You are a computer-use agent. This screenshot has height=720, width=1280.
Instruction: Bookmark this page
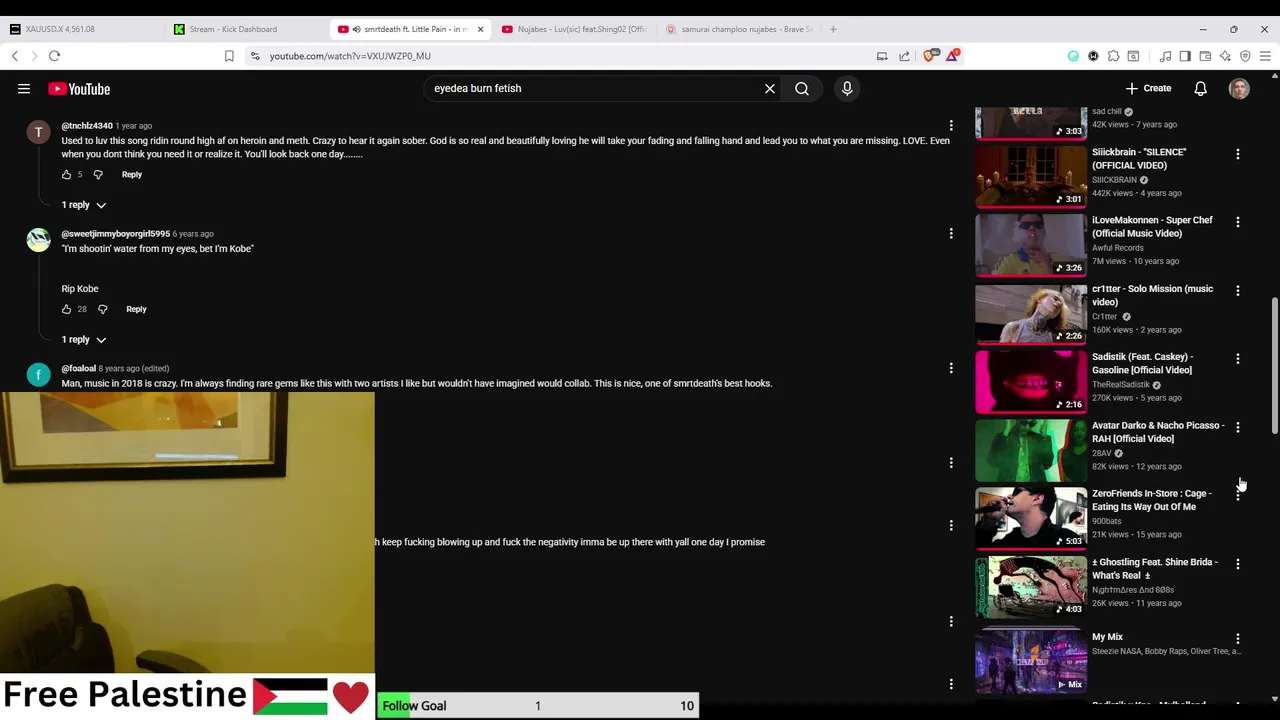[229, 56]
